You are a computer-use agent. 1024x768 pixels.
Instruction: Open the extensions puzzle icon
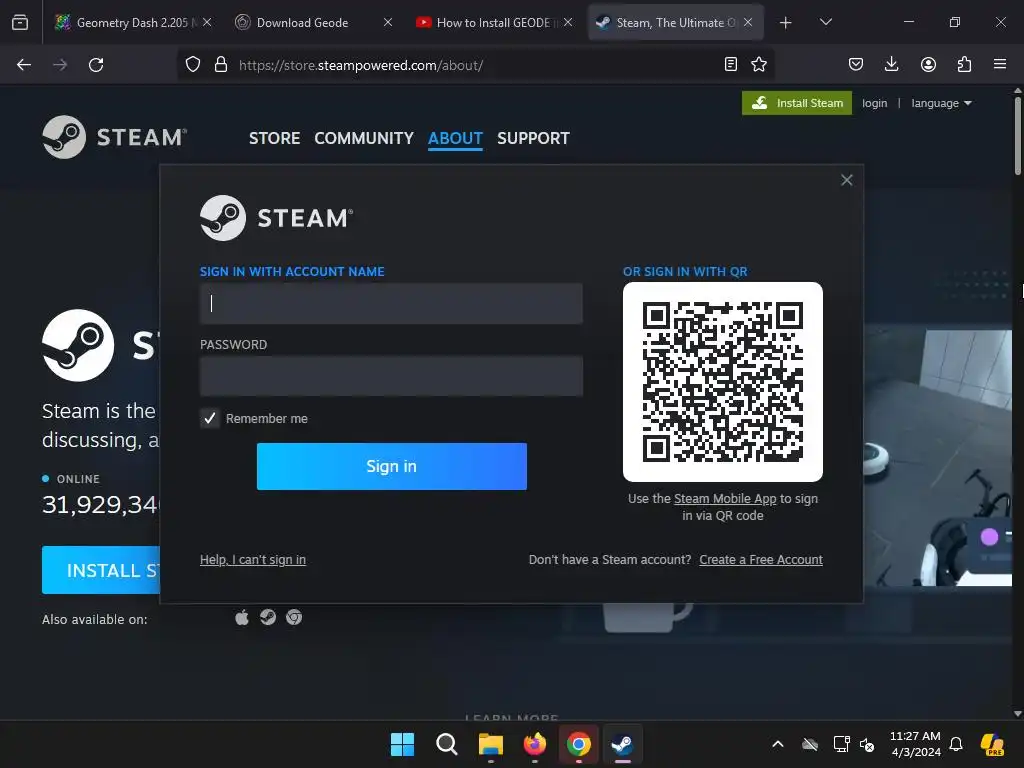964,65
